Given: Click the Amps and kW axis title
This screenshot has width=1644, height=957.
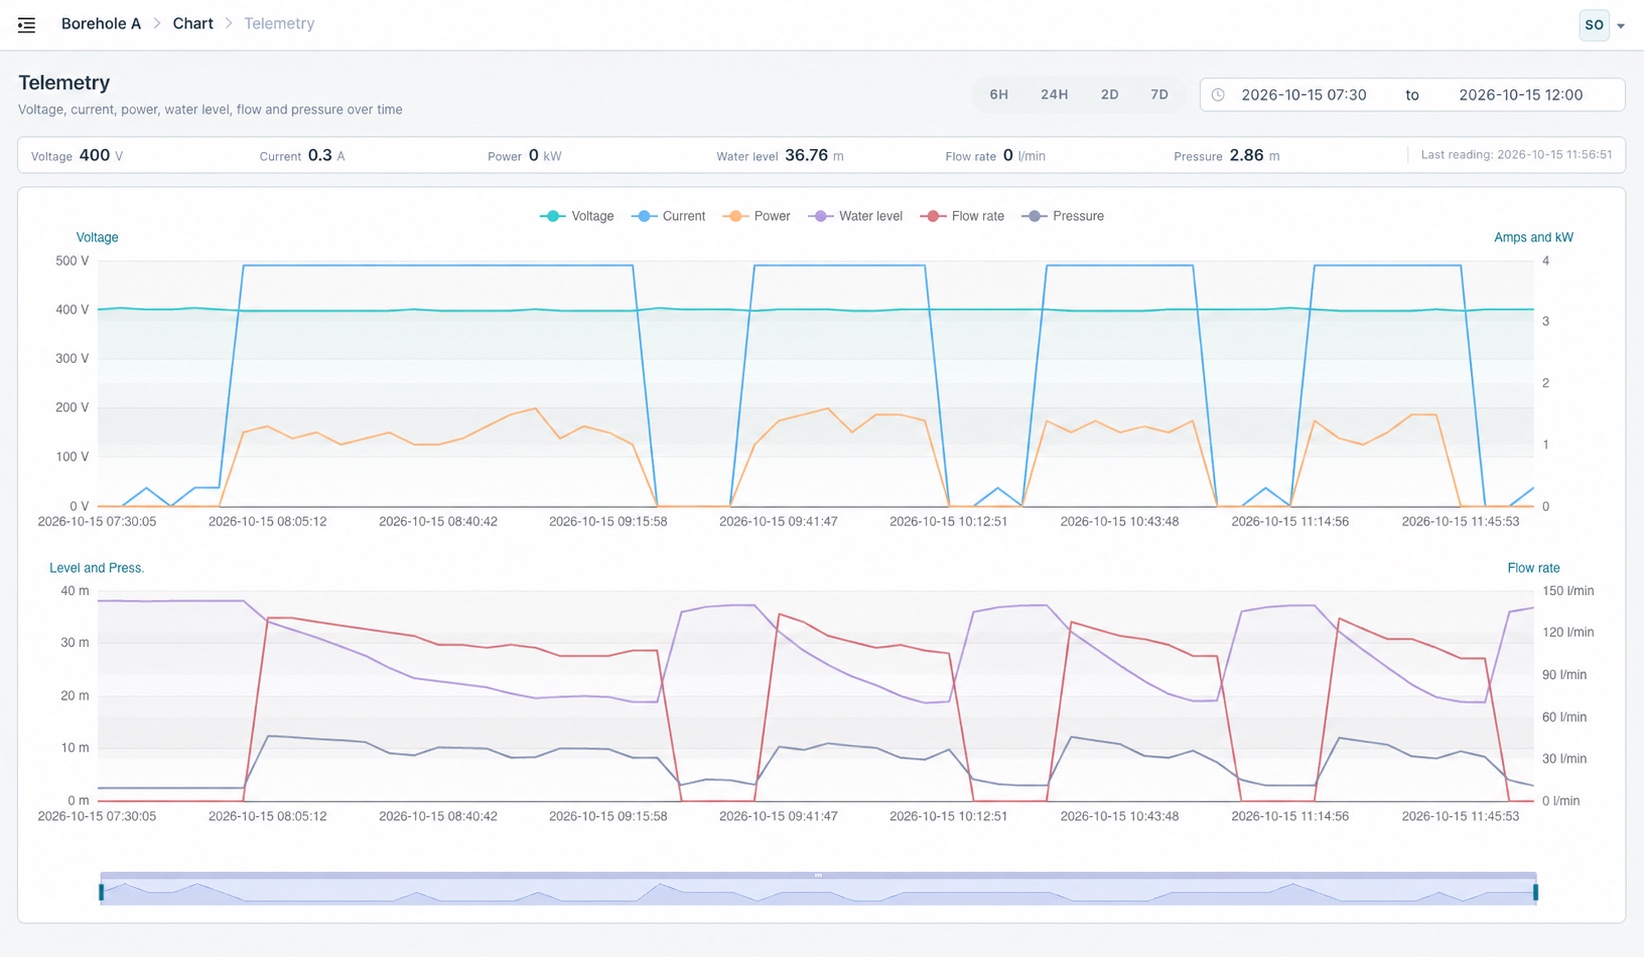Looking at the screenshot, I should click(x=1533, y=238).
